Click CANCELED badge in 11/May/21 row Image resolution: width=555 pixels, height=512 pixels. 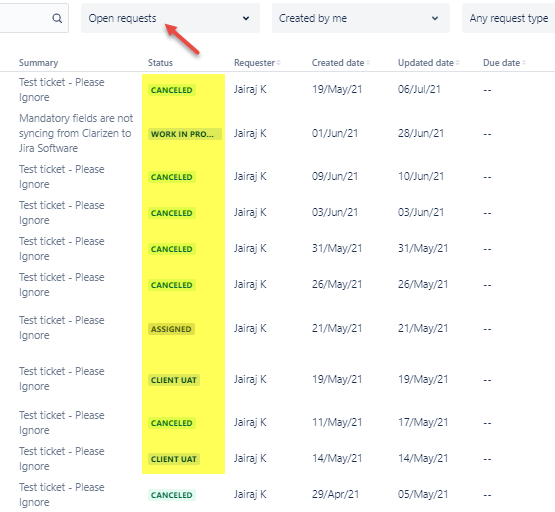tap(172, 423)
